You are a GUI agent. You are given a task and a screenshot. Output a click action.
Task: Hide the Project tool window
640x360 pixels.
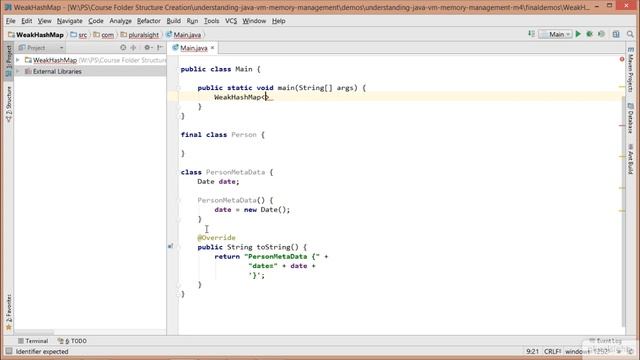(x=160, y=48)
